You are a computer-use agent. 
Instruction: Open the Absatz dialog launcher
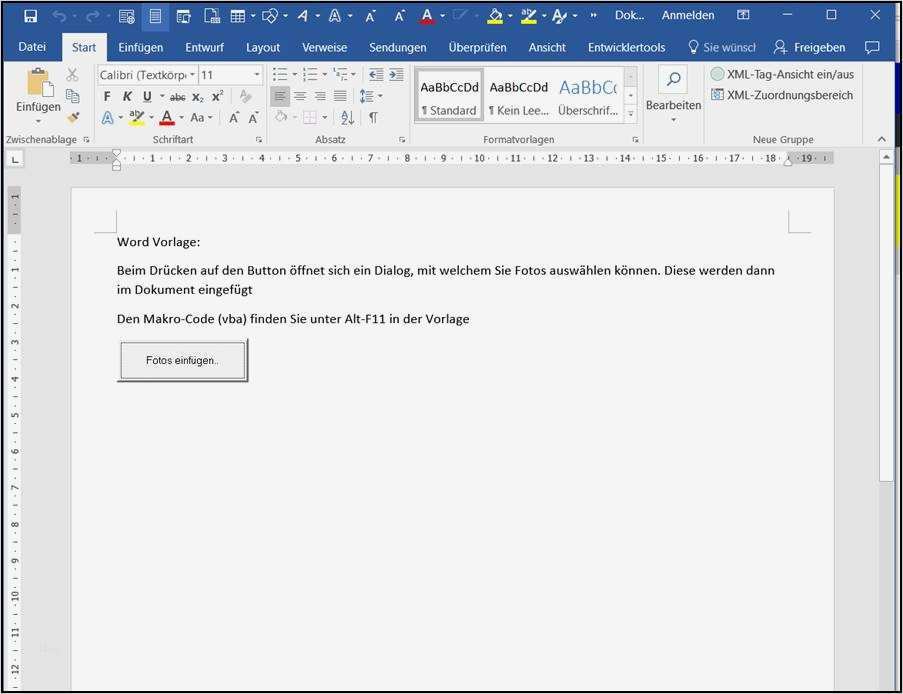(x=402, y=139)
